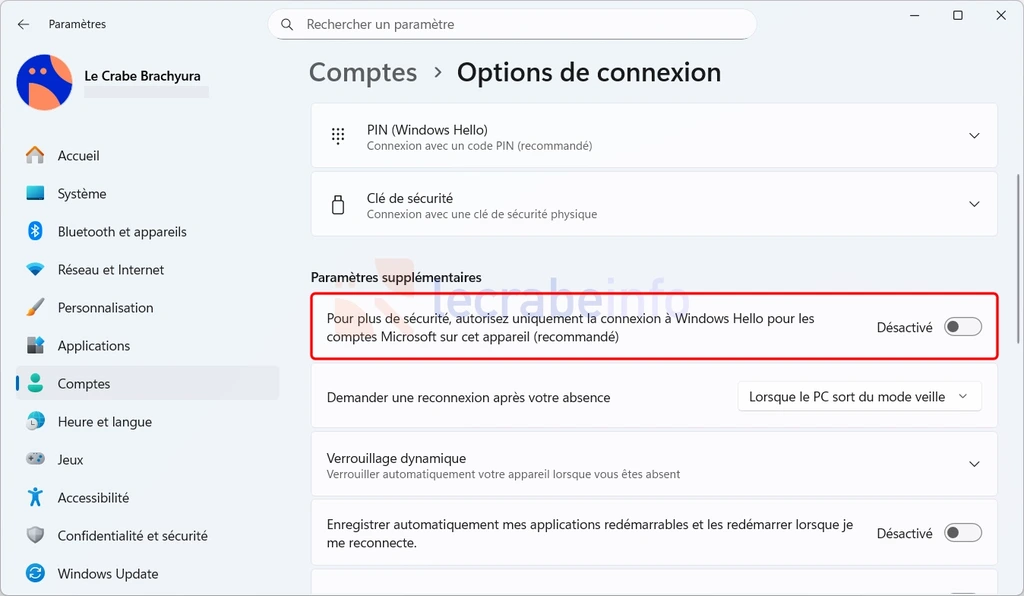Click the Personnalisation paintbrush icon
This screenshot has height=596, width=1024.
pyautogui.click(x=35, y=307)
